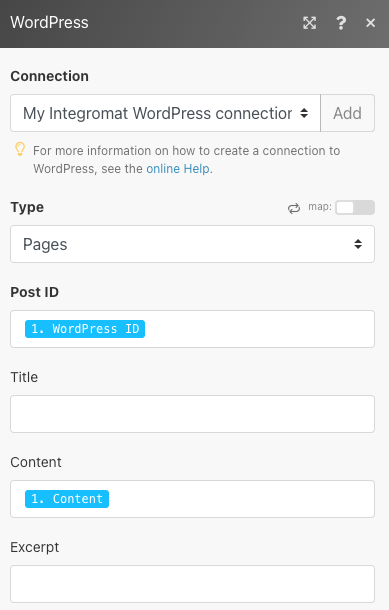
Task: Select the 1. Content mapped pill
Action: point(67,499)
